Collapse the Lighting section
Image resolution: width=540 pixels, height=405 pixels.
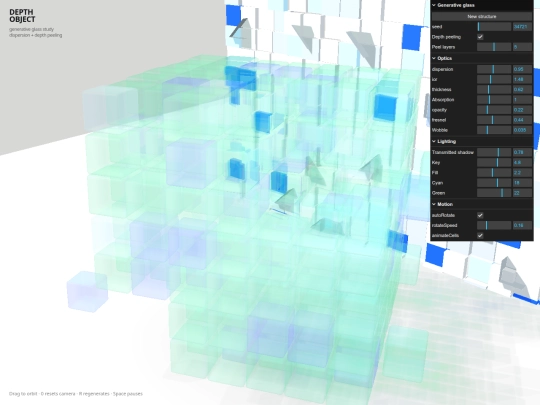(x=482, y=142)
